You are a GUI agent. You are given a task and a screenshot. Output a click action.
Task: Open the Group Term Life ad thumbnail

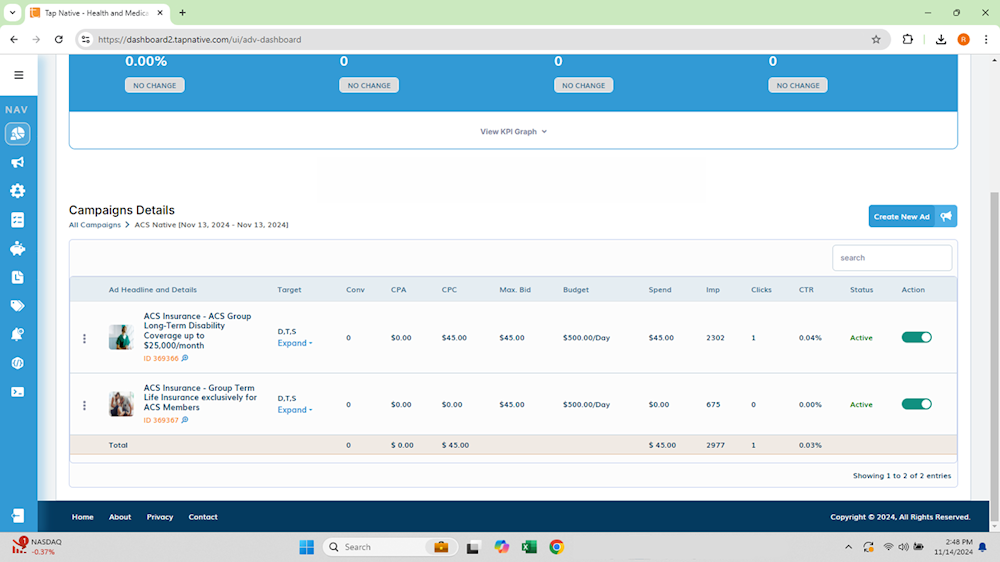(121, 404)
